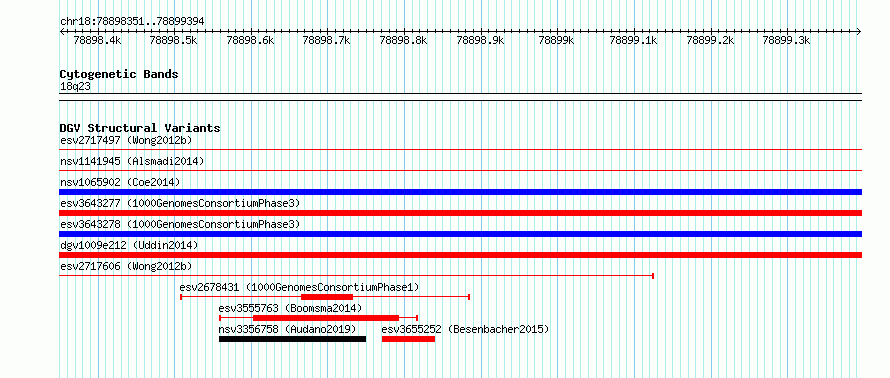This screenshot has width=890, height=378.
Task: Click the left arrow of the ruler
Action: coord(62,31)
